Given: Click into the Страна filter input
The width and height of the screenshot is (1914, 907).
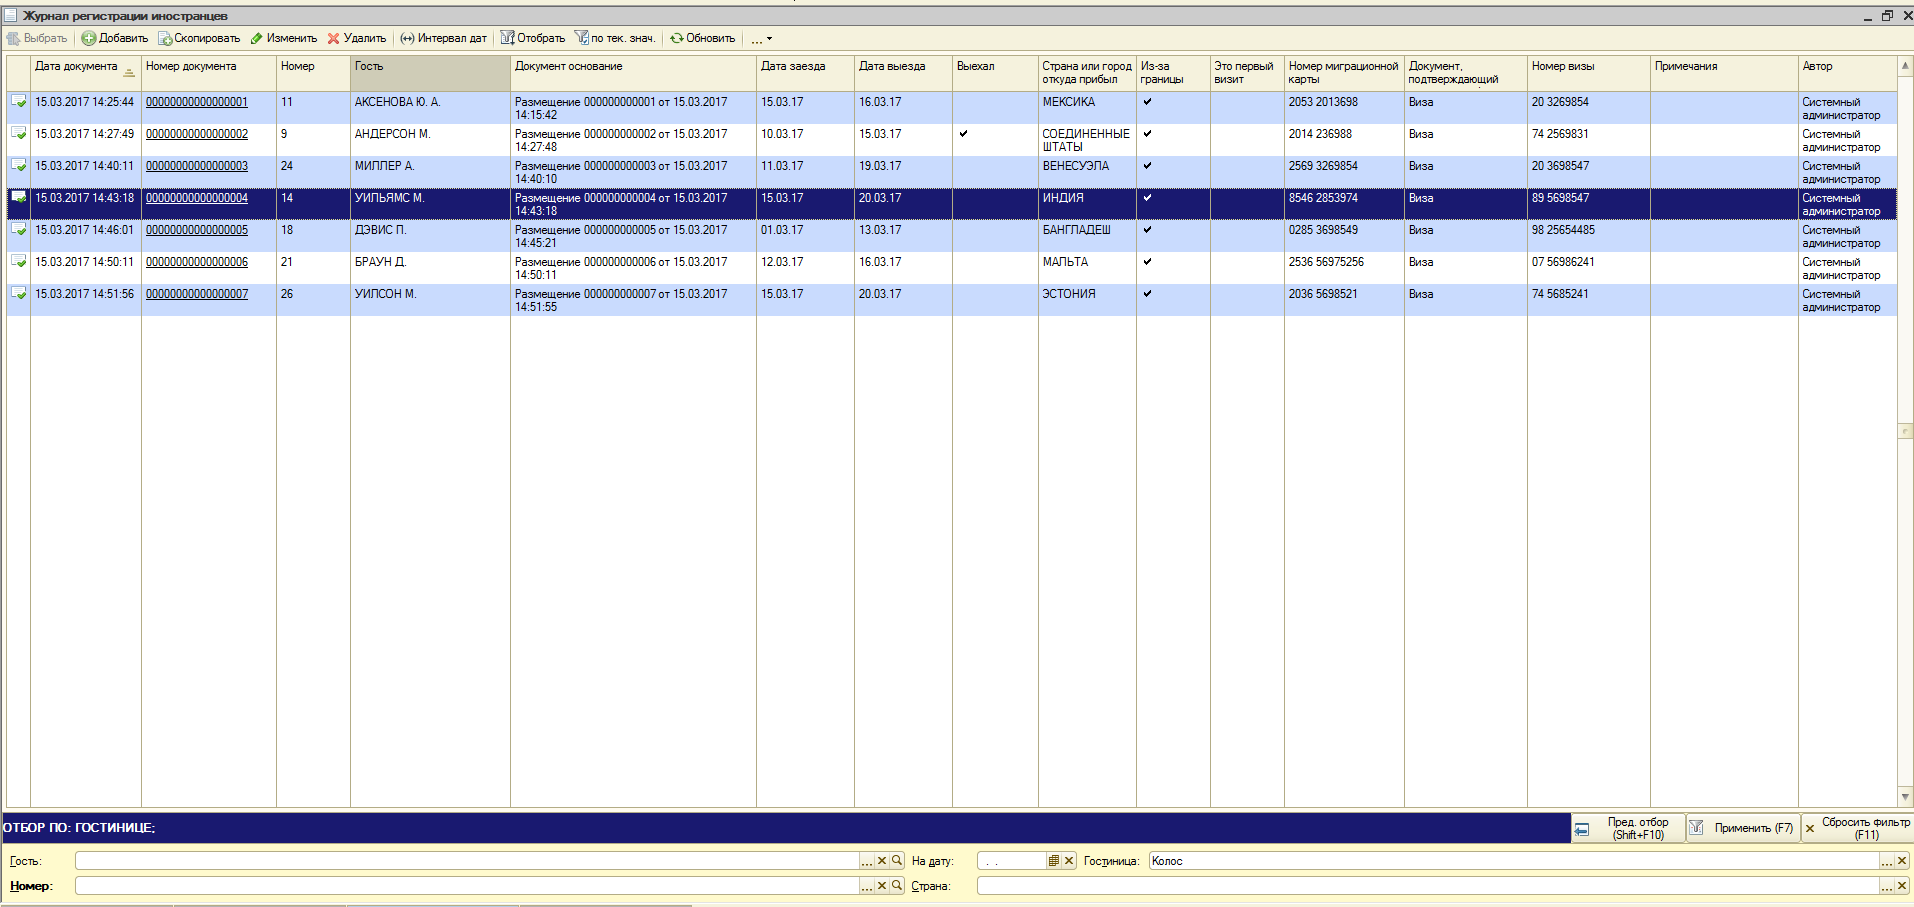Looking at the screenshot, I should (x=1428, y=885).
